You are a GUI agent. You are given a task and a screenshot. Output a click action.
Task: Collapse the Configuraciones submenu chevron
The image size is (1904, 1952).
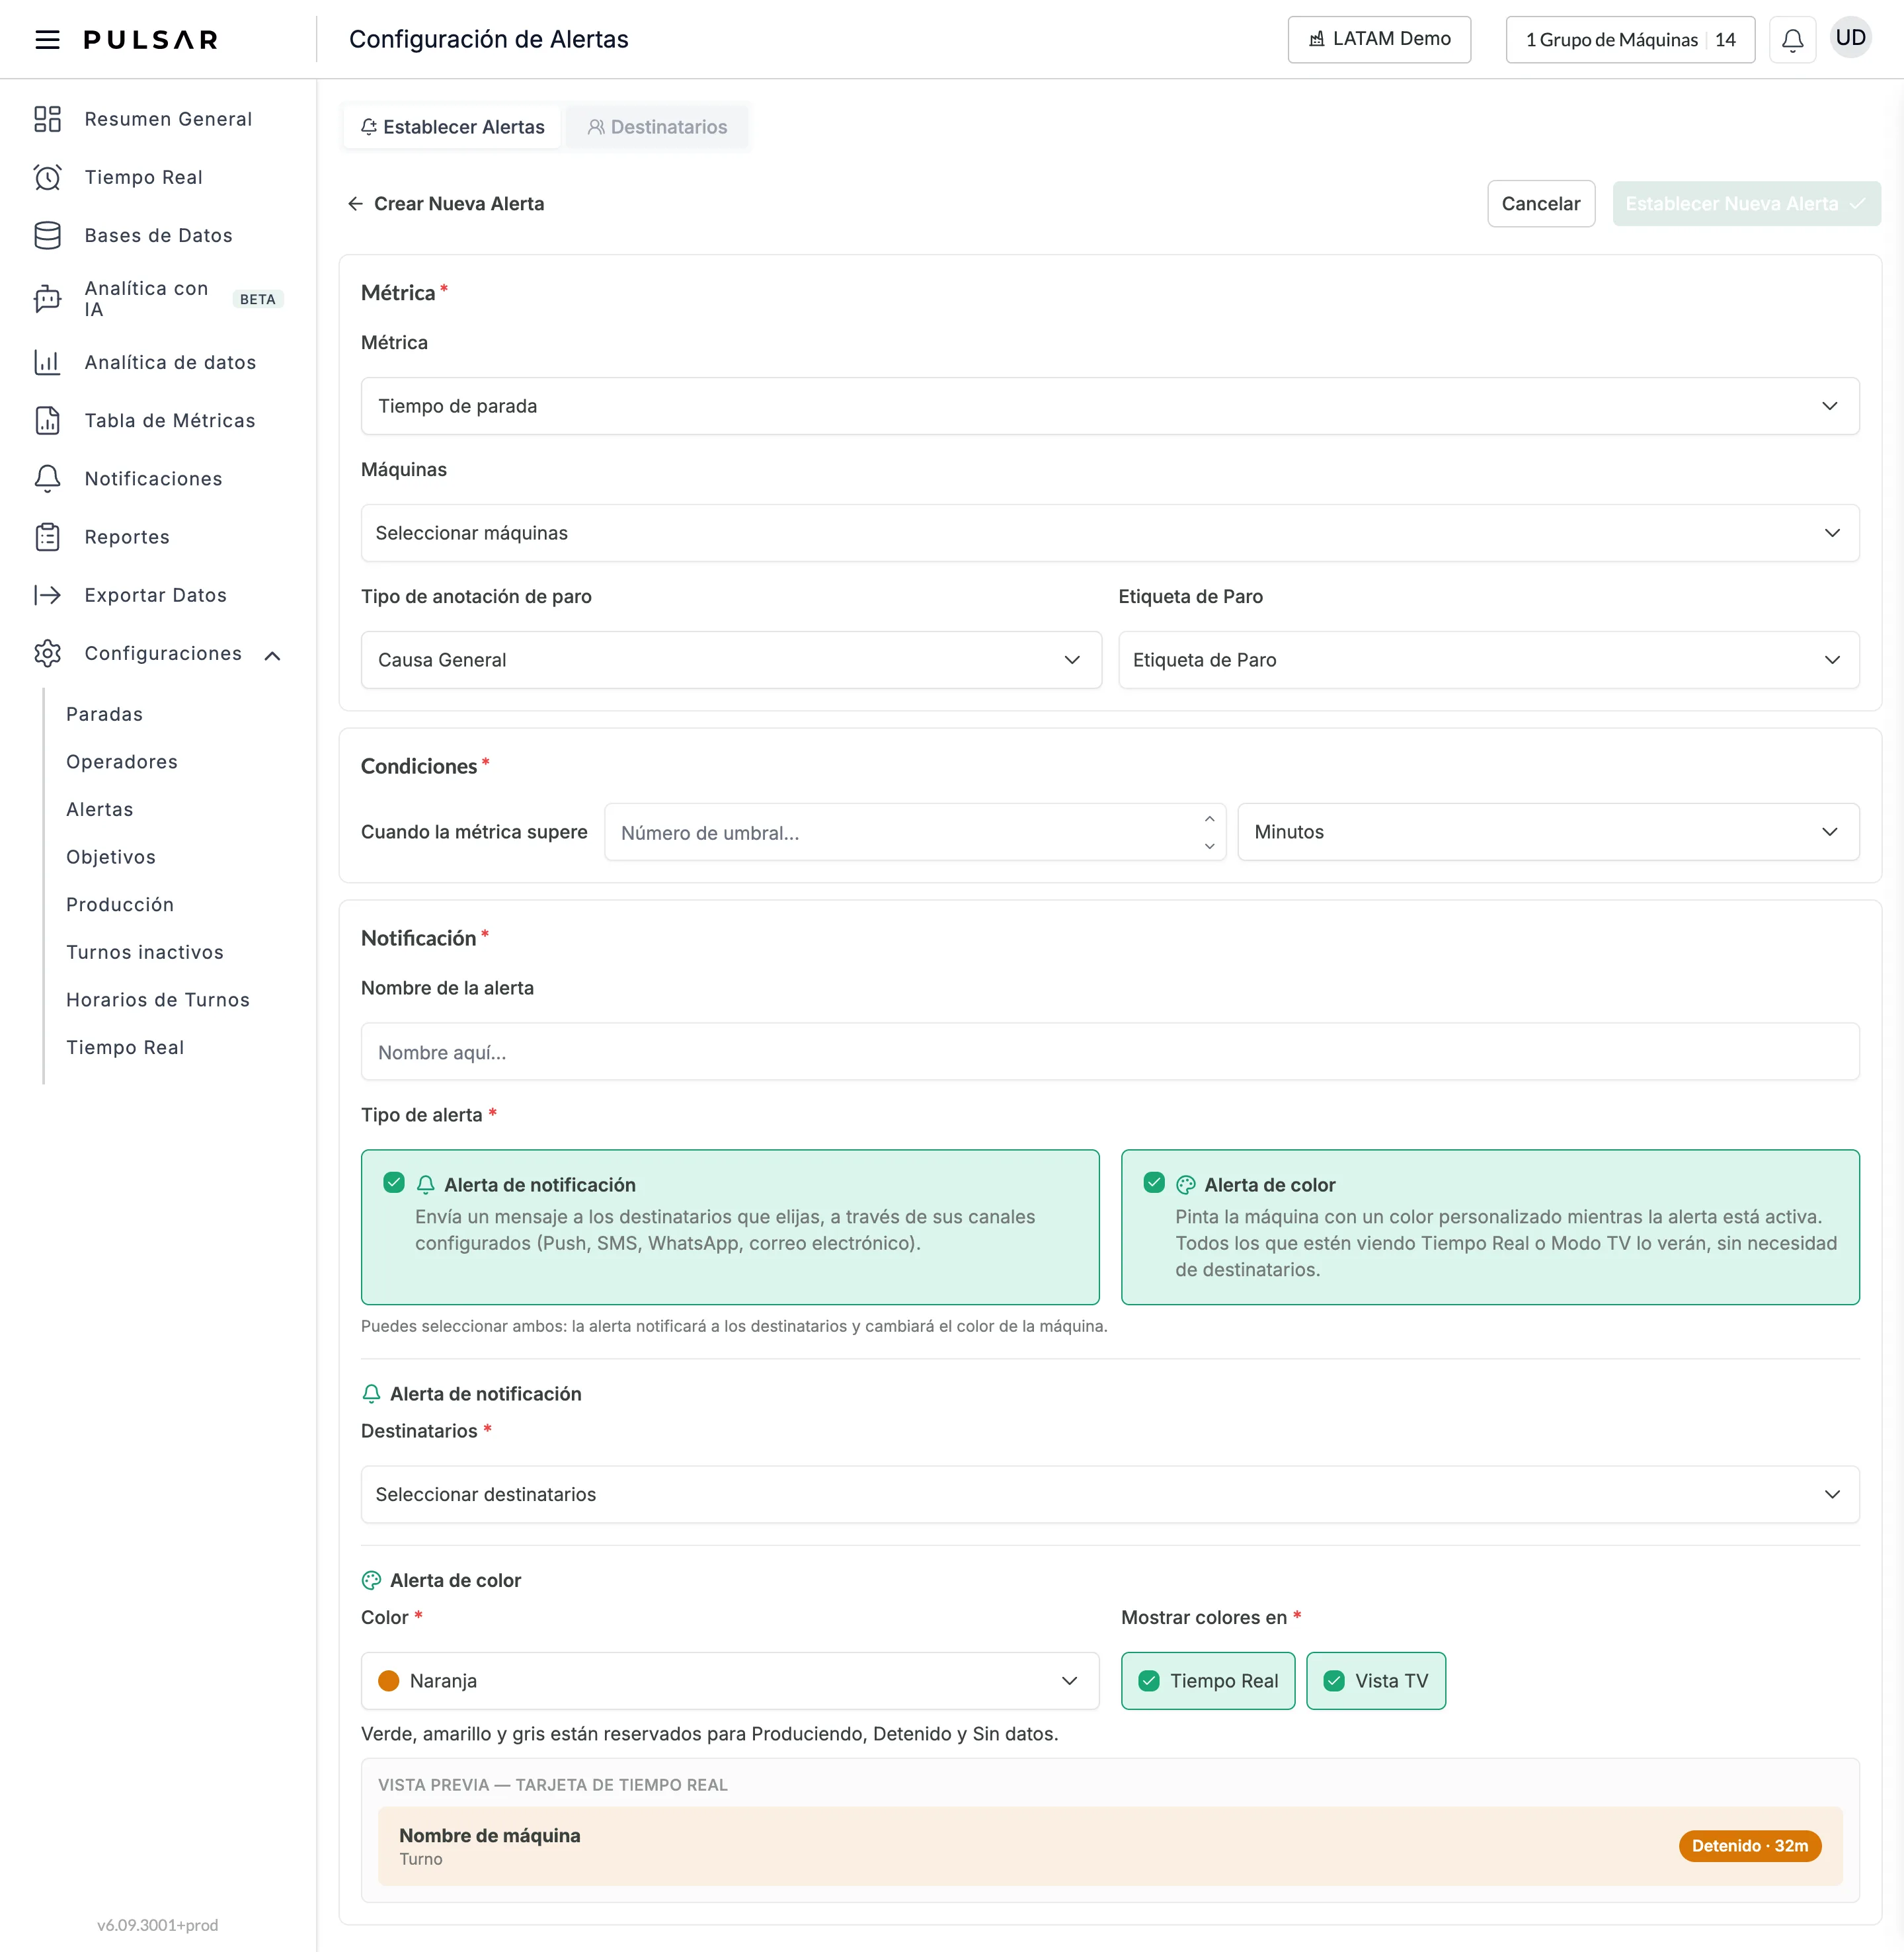click(272, 656)
